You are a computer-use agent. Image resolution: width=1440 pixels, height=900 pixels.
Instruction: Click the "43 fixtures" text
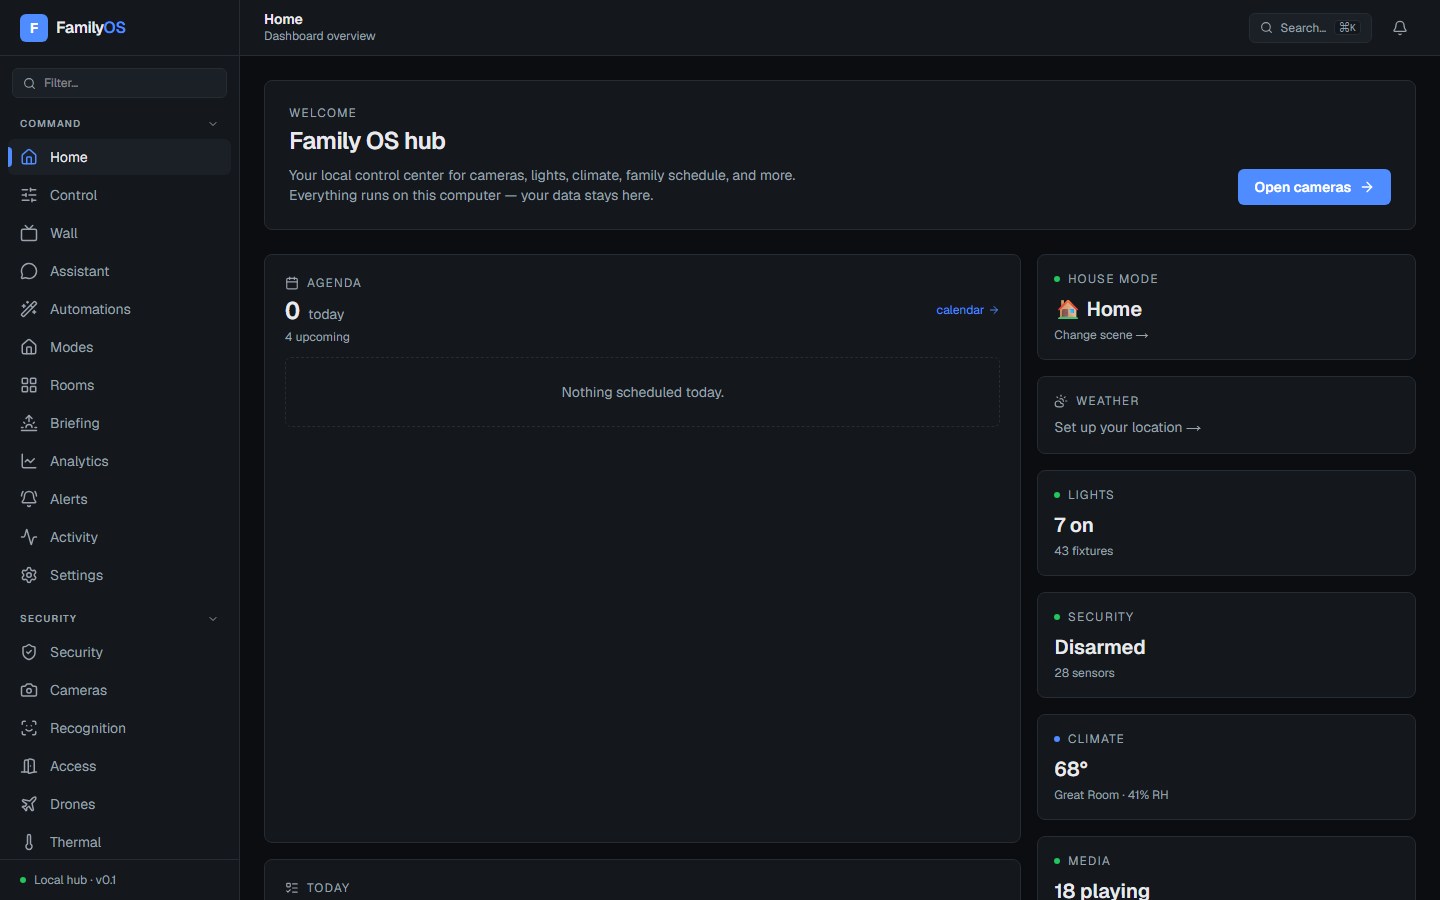tap(1083, 551)
